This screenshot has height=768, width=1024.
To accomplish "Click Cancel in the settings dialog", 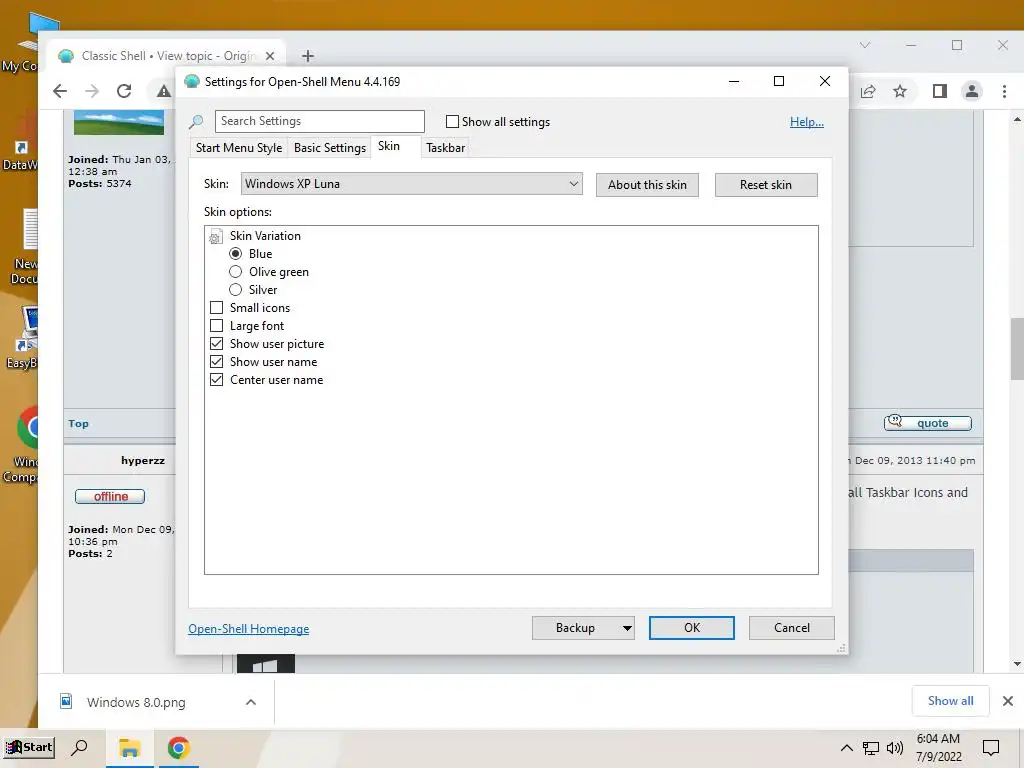I will [x=792, y=628].
